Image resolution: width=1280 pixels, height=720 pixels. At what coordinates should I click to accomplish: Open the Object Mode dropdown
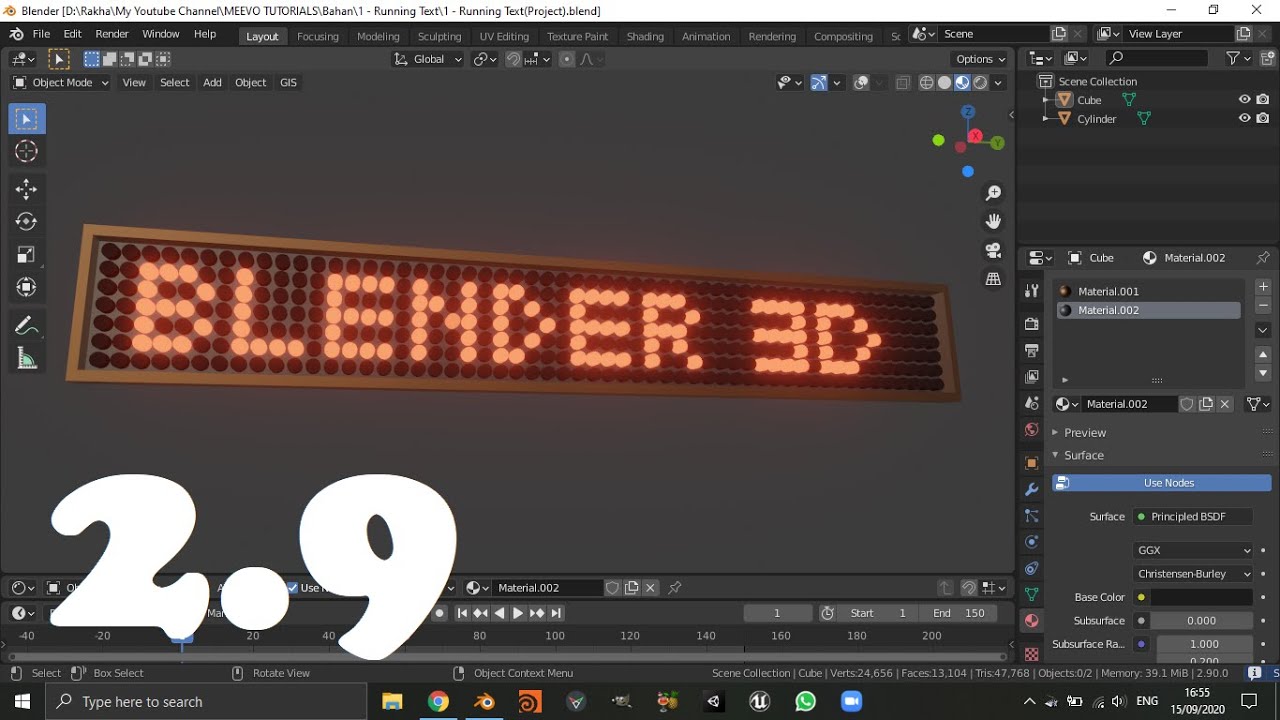tap(60, 83)
